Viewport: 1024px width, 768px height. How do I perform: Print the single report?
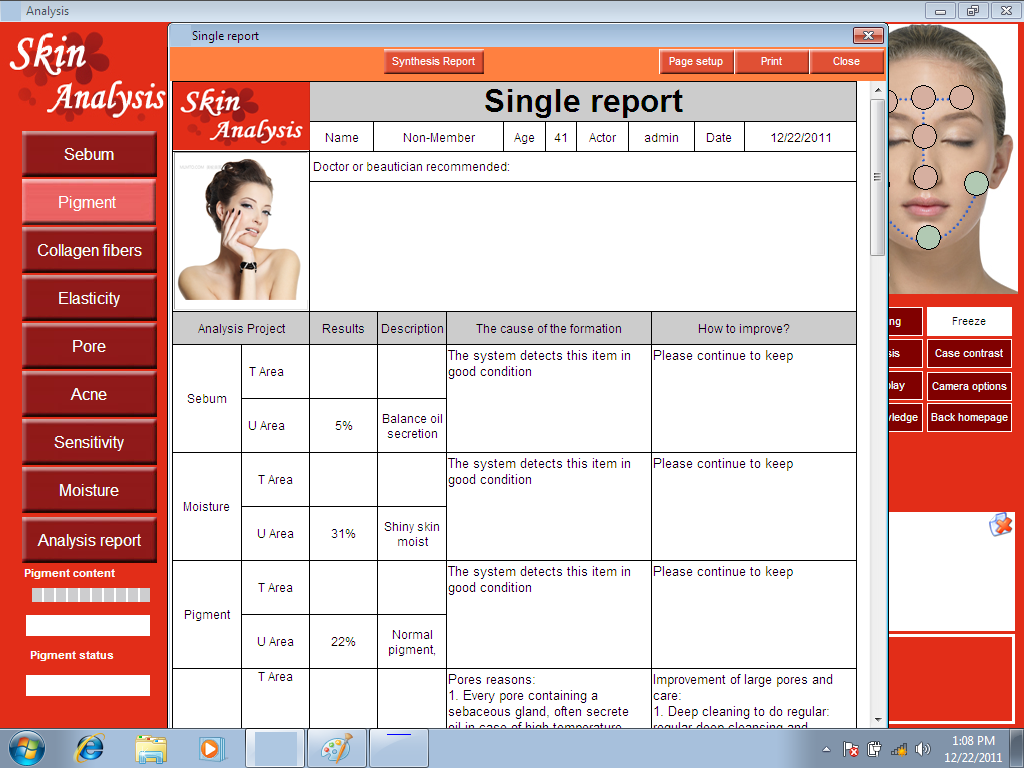(771, 62)
